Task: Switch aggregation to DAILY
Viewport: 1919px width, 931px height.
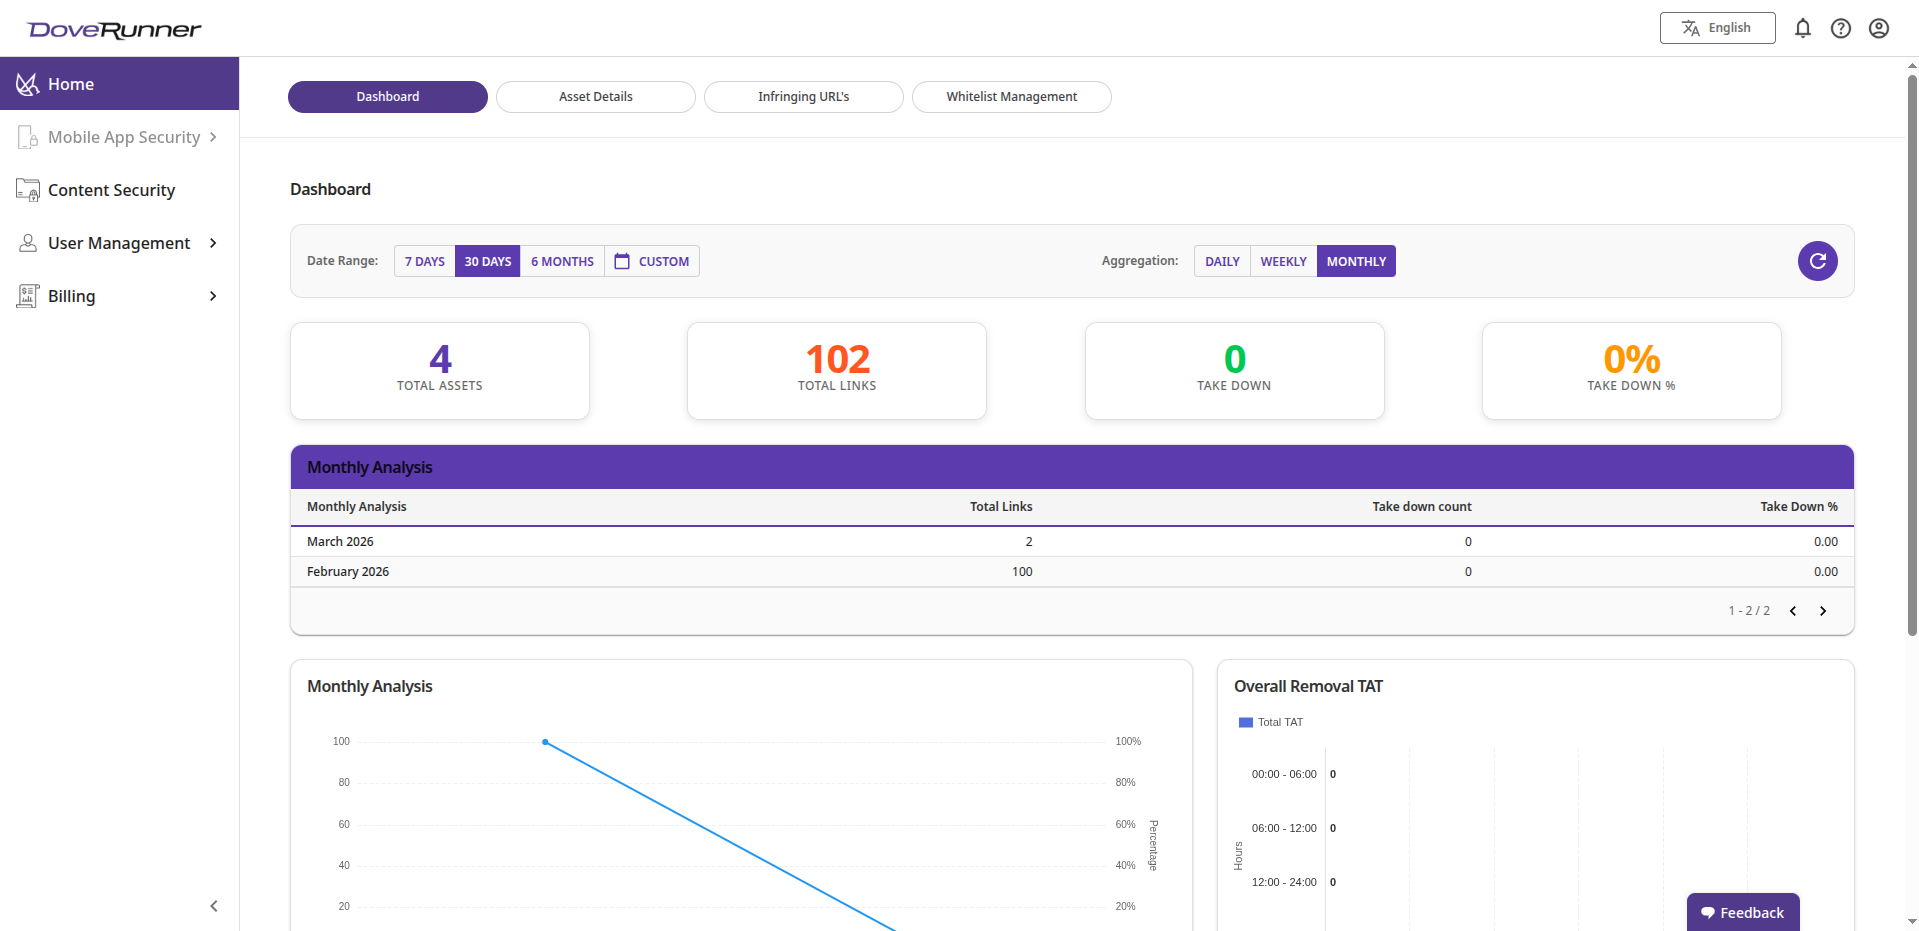Action: [1221, 260]
